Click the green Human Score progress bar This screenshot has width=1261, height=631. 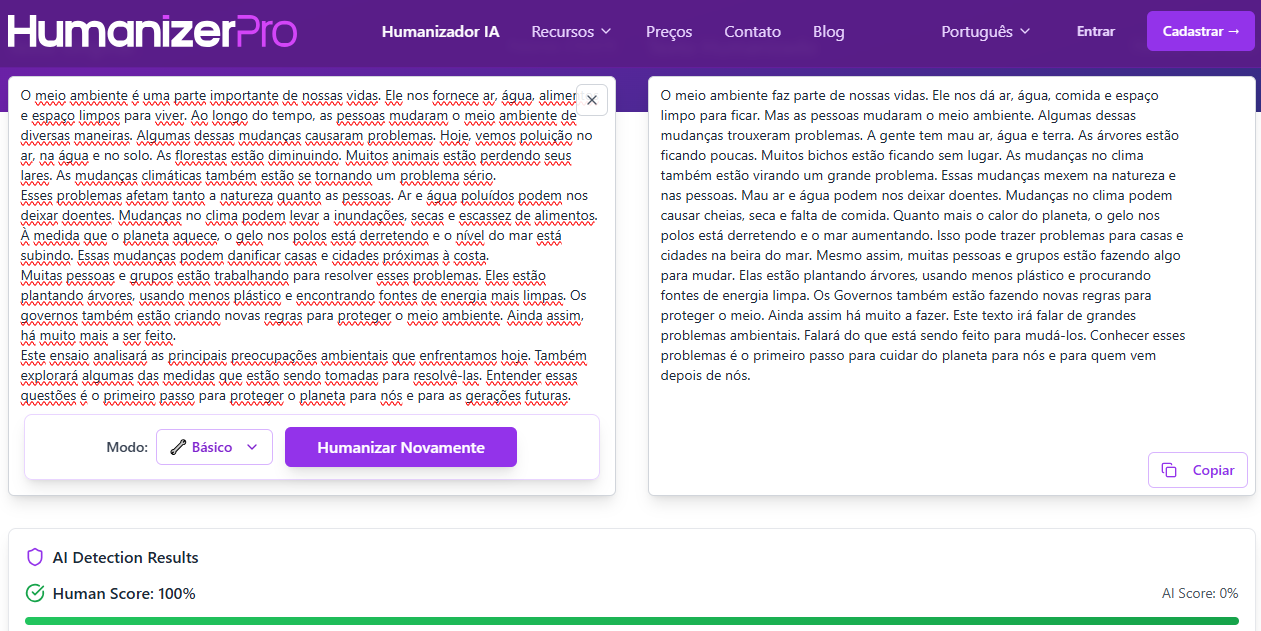[x=630, y=621]
